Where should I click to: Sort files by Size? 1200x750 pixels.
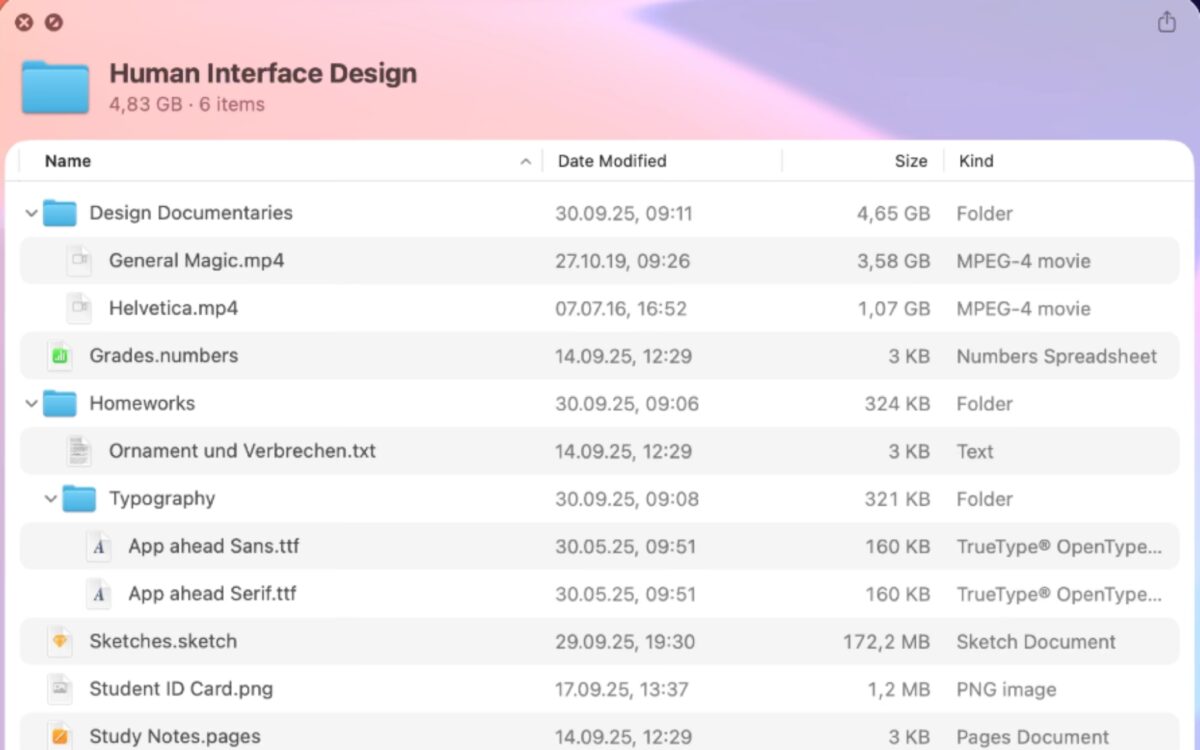(911, 160)
